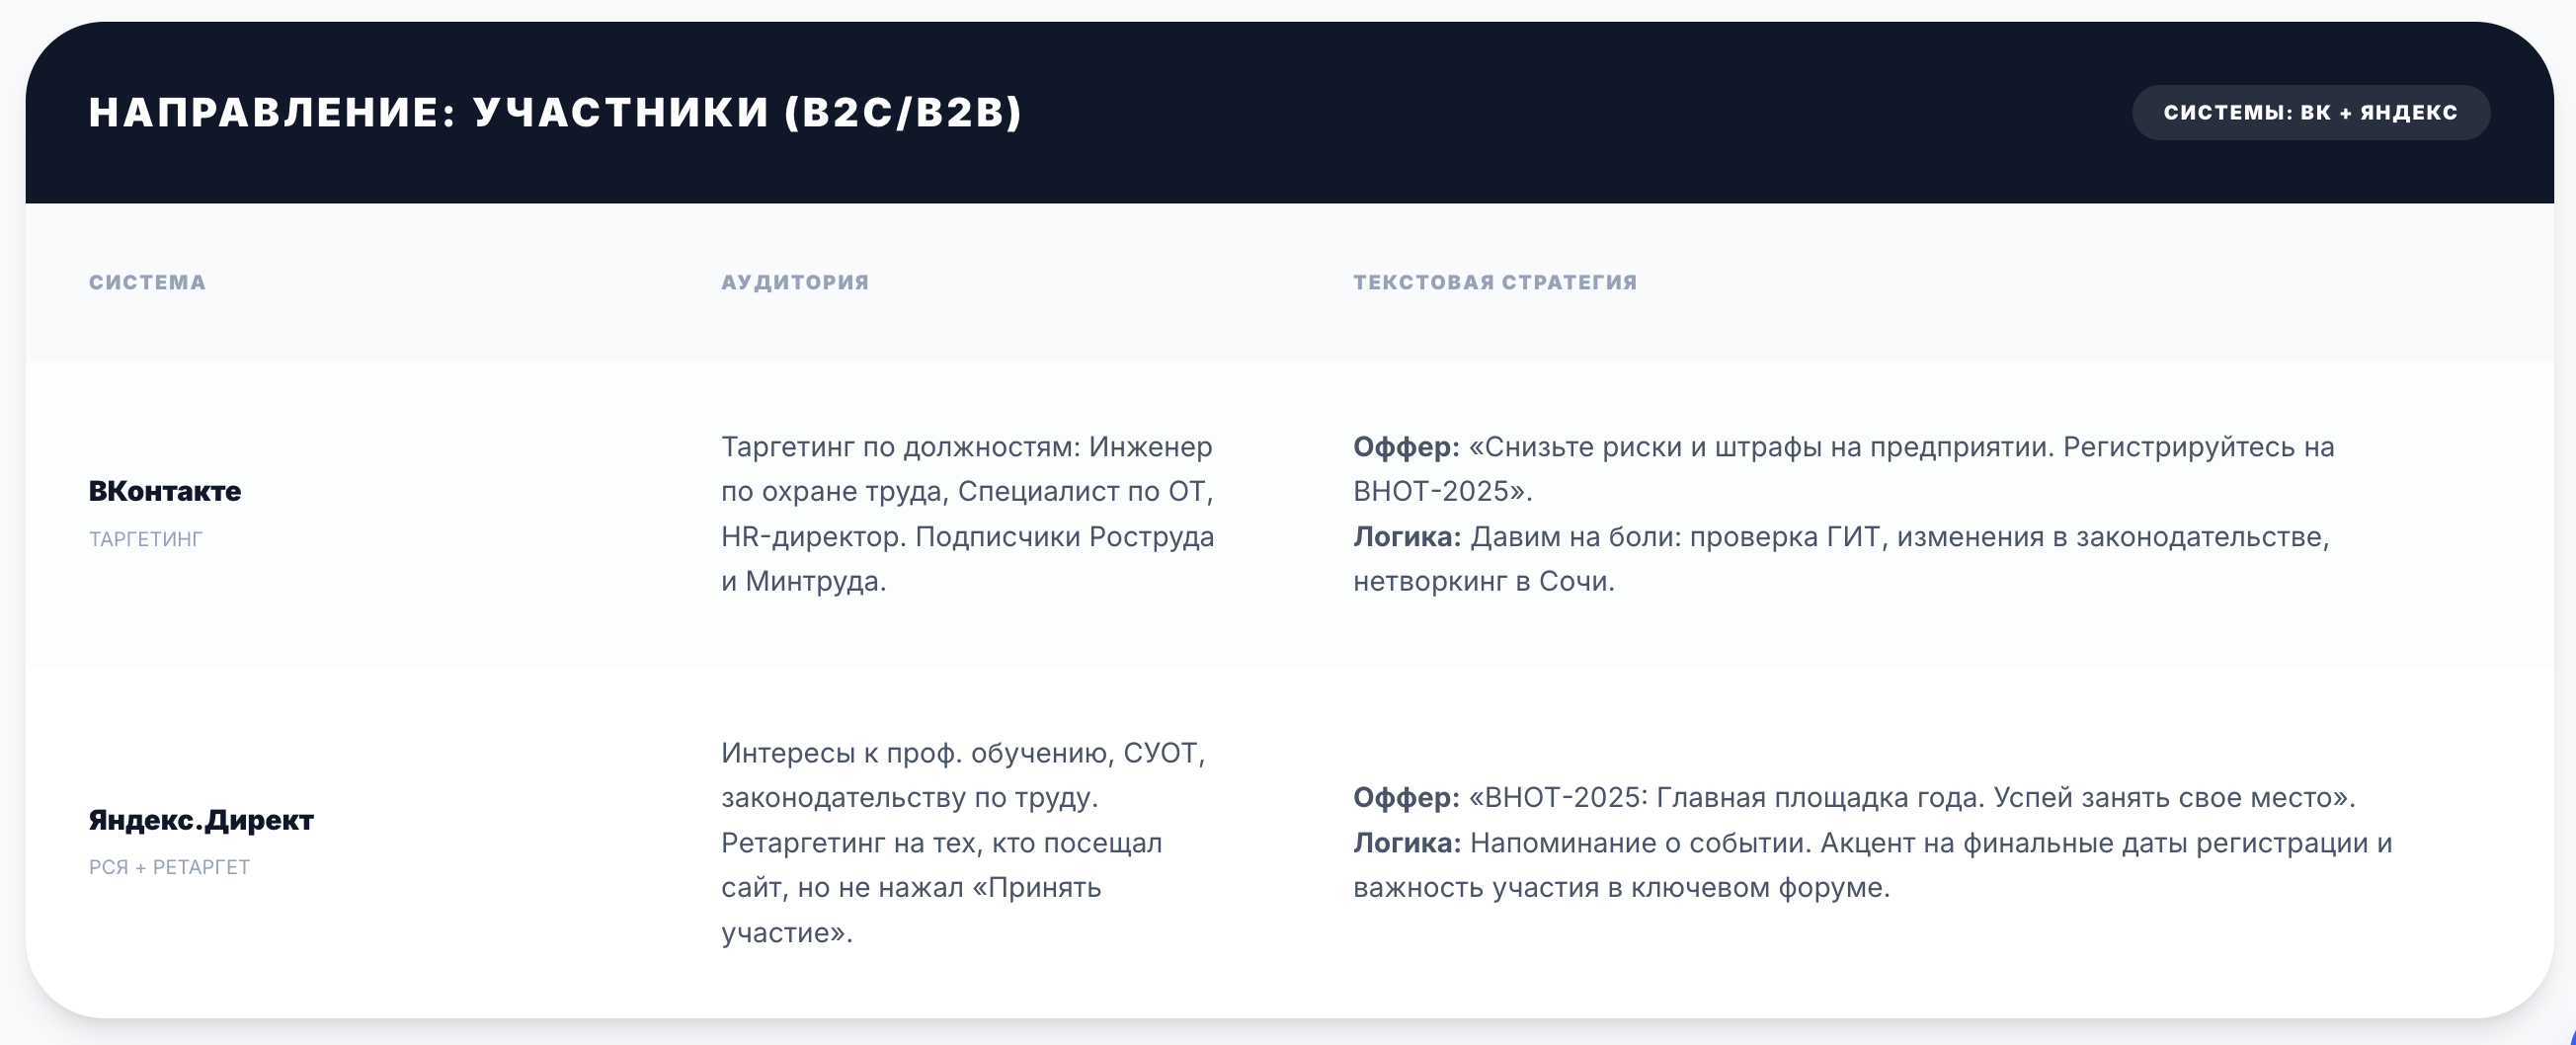Click the РСЯ + РЕТАРГЕТ sublabel
This screenshot has height=1045, width=2576.
click(169, 867)
